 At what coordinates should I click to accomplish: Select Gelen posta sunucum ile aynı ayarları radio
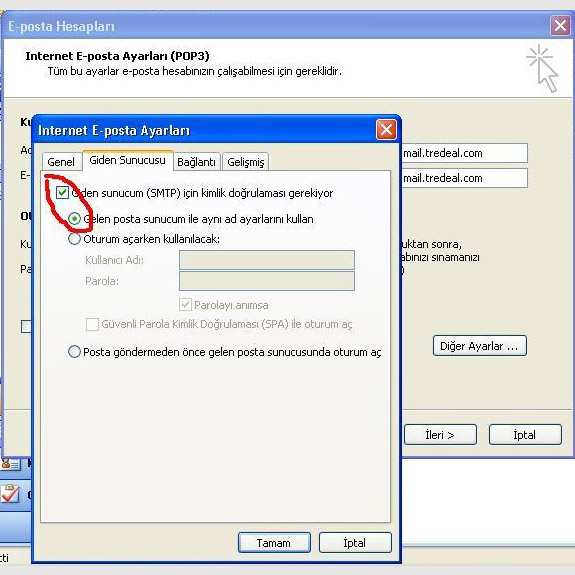(x=74, y=219)
